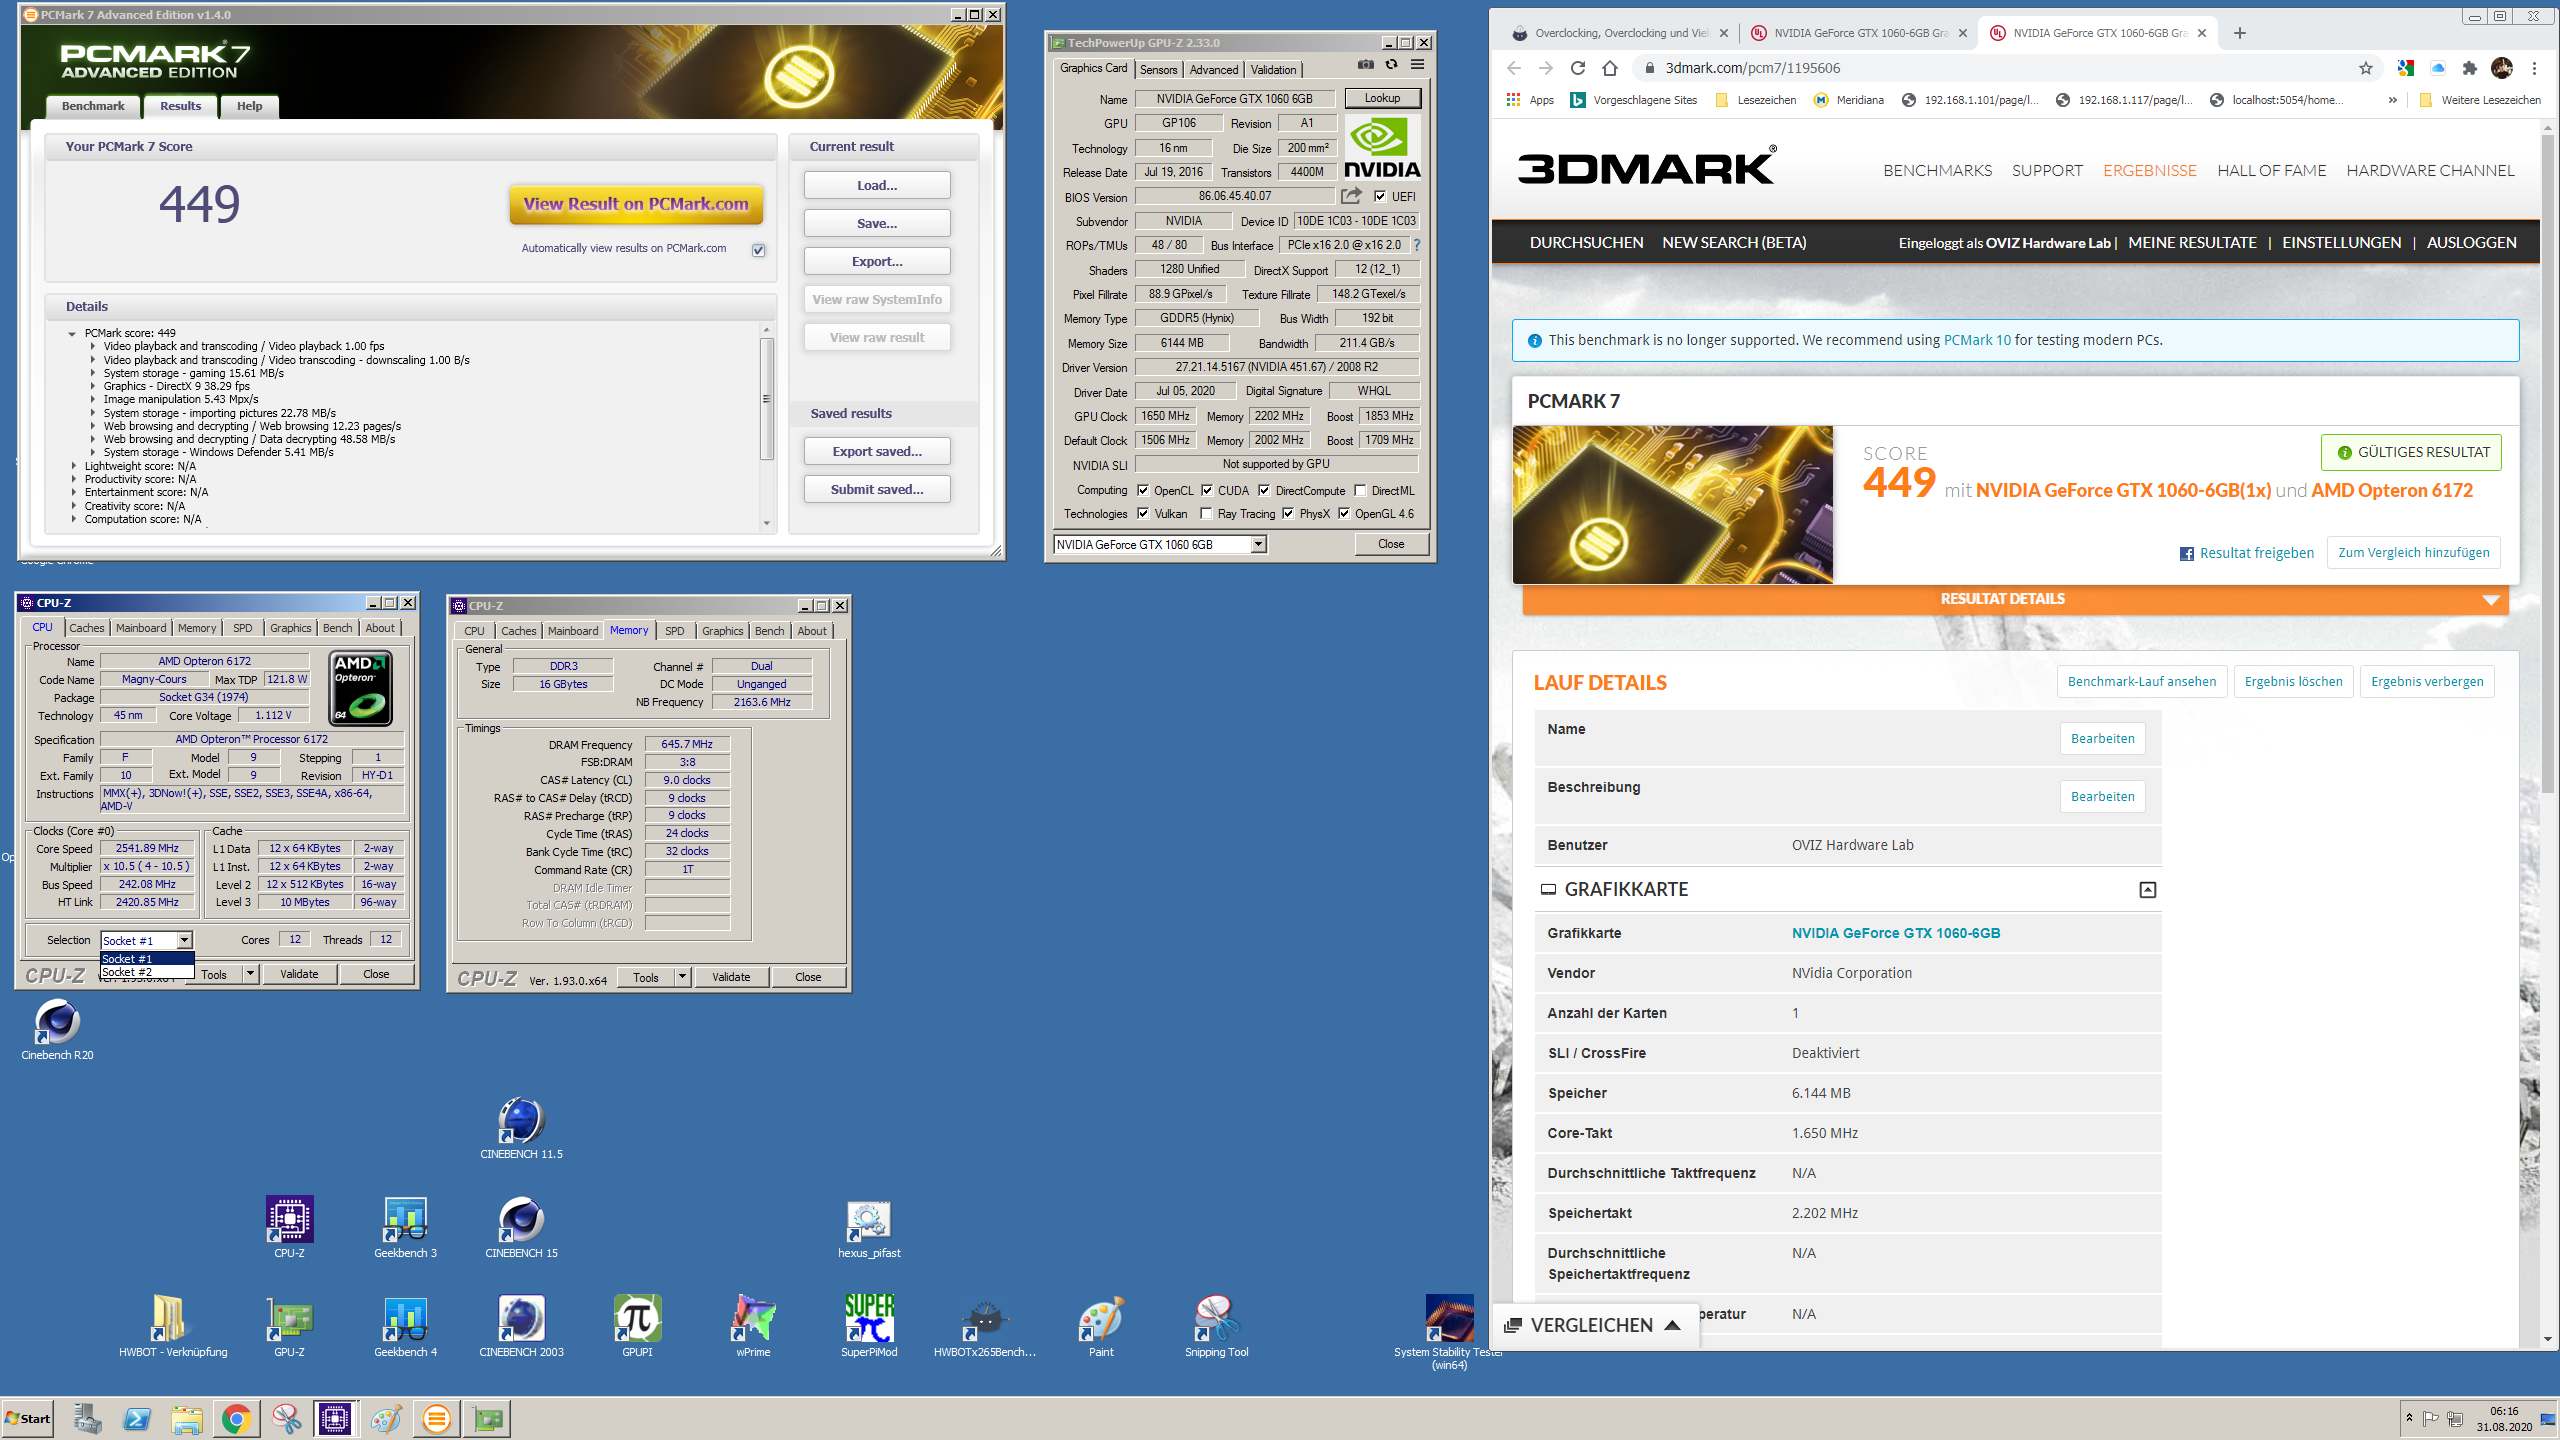The width and height of the screenshot is (2560, 1440).
Task: Open Tools dropdown arrow in CPU-Z Memory window
Action: pyautogui.click(x=682, y=977)
